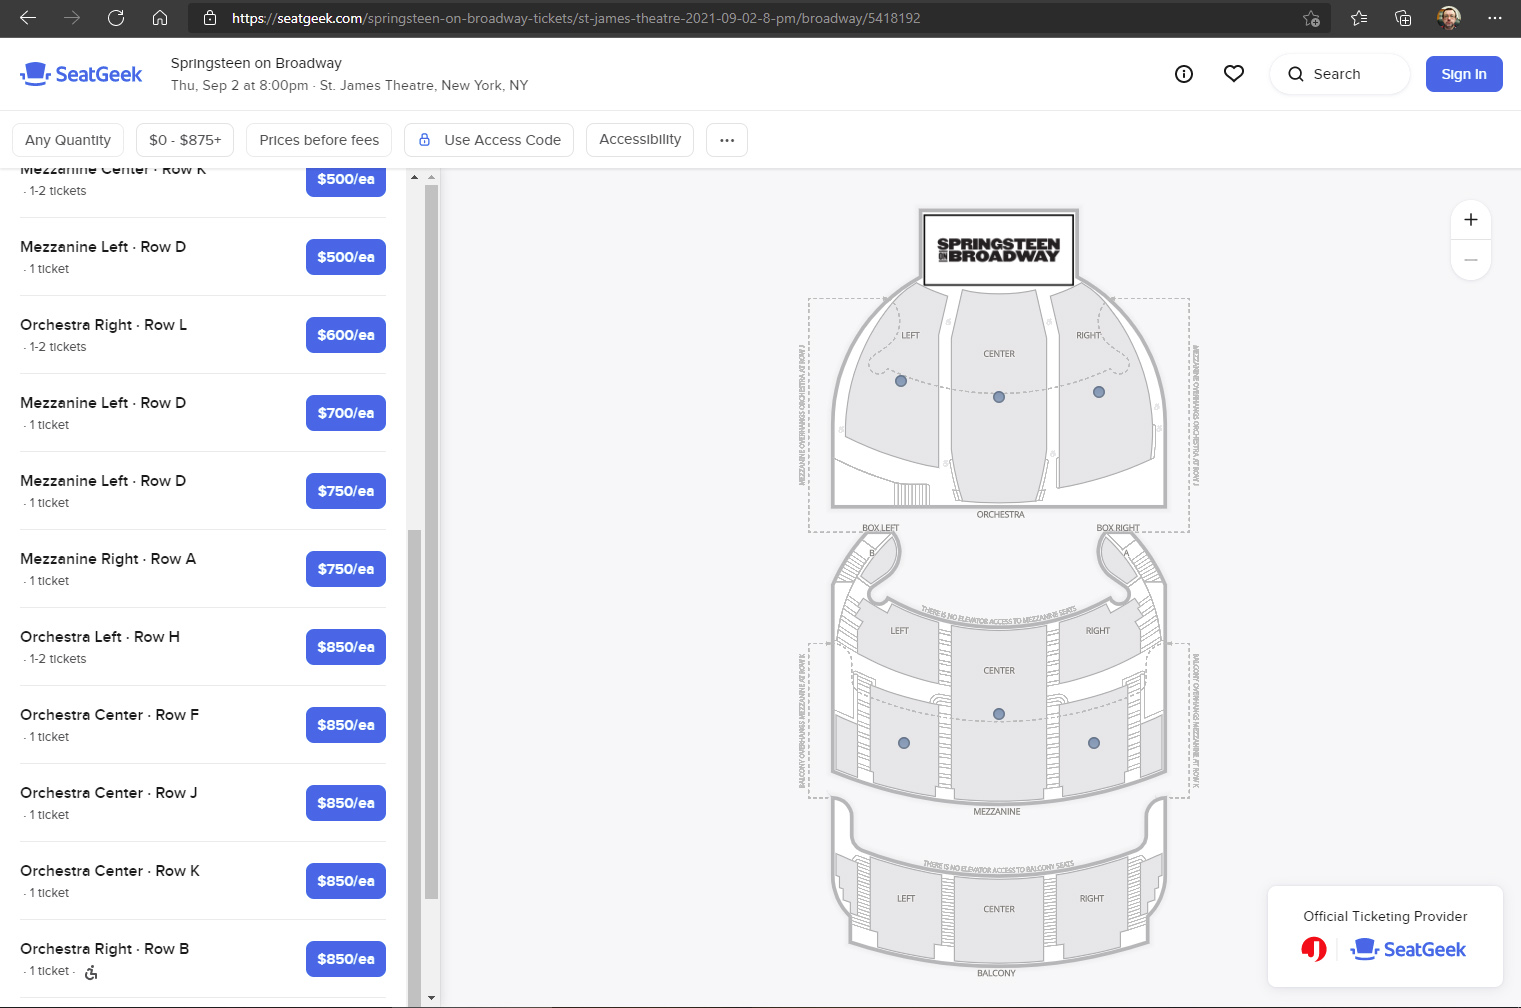Select the Orchestra Left section marker

901,381
